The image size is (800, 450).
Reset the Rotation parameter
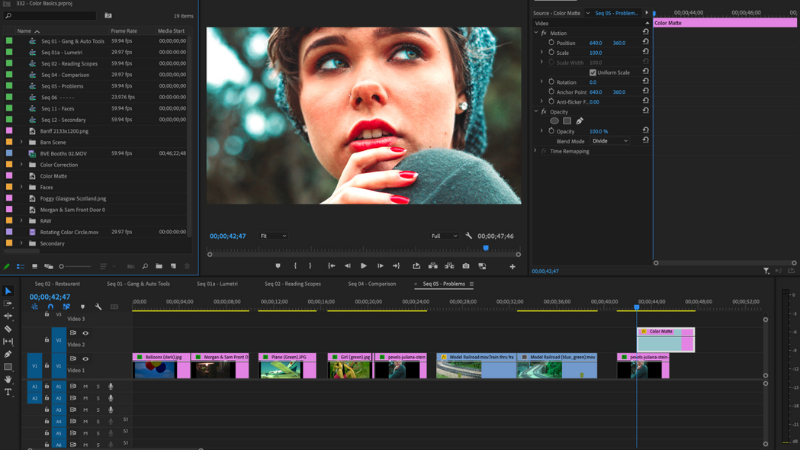click(645, 82)
